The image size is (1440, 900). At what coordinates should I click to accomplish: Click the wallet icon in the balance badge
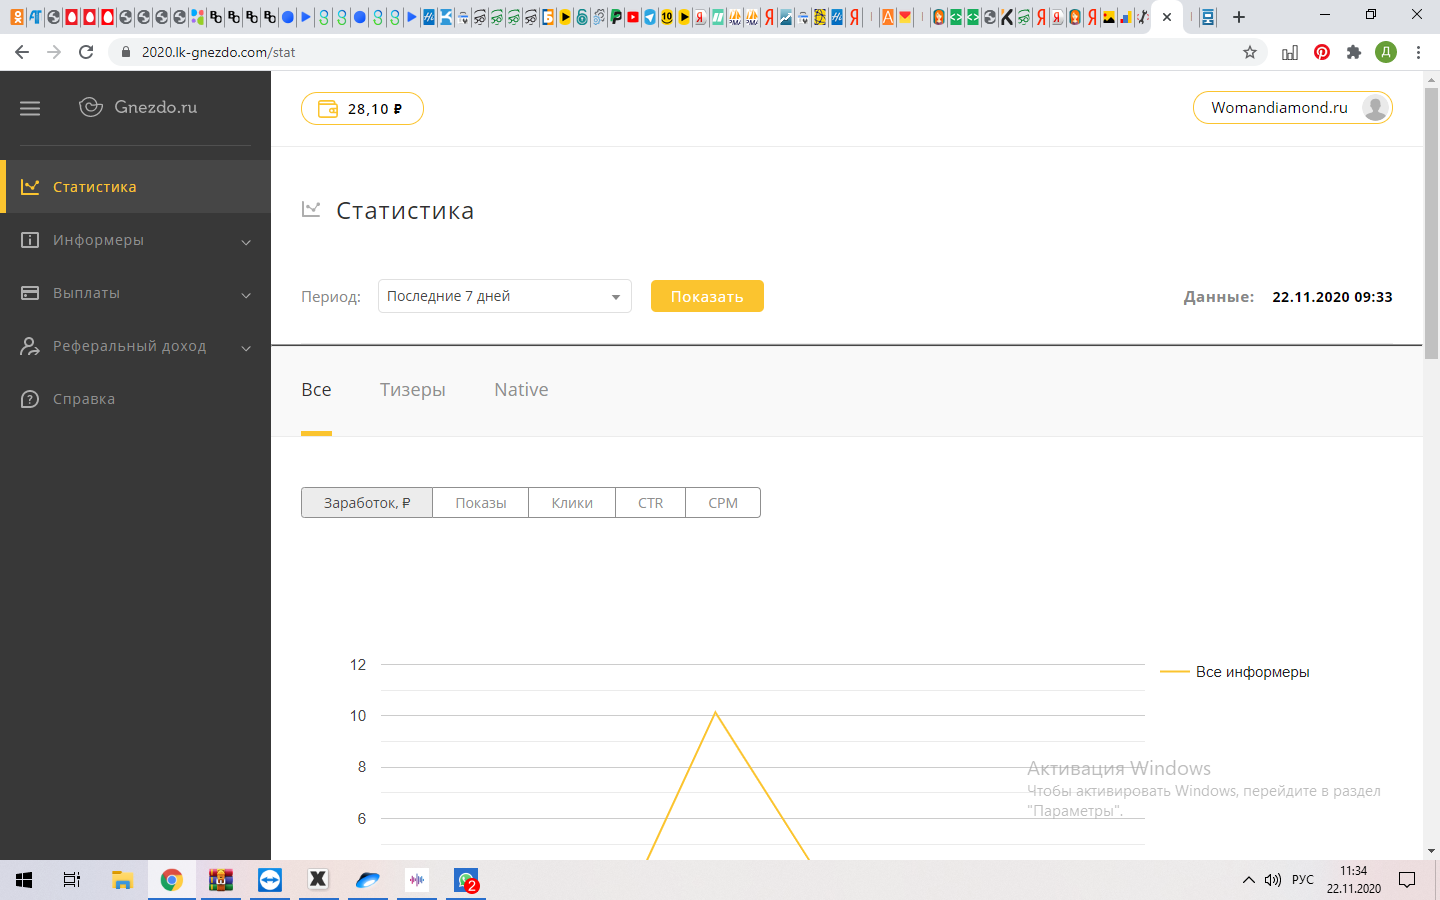coord(328,108)
